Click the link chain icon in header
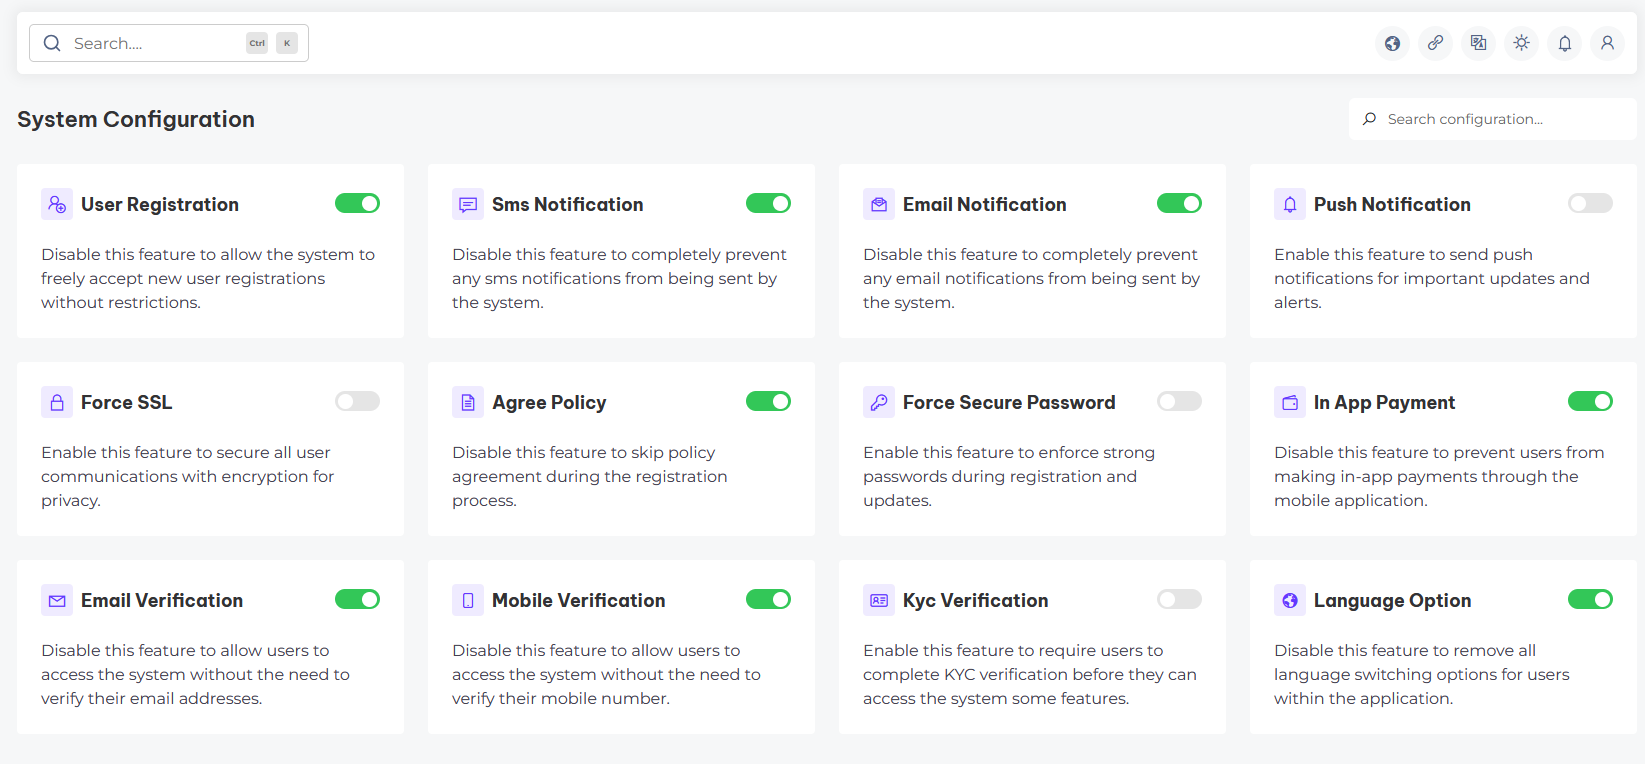This screenshot has width=1645, height=764. [1435, 43]
